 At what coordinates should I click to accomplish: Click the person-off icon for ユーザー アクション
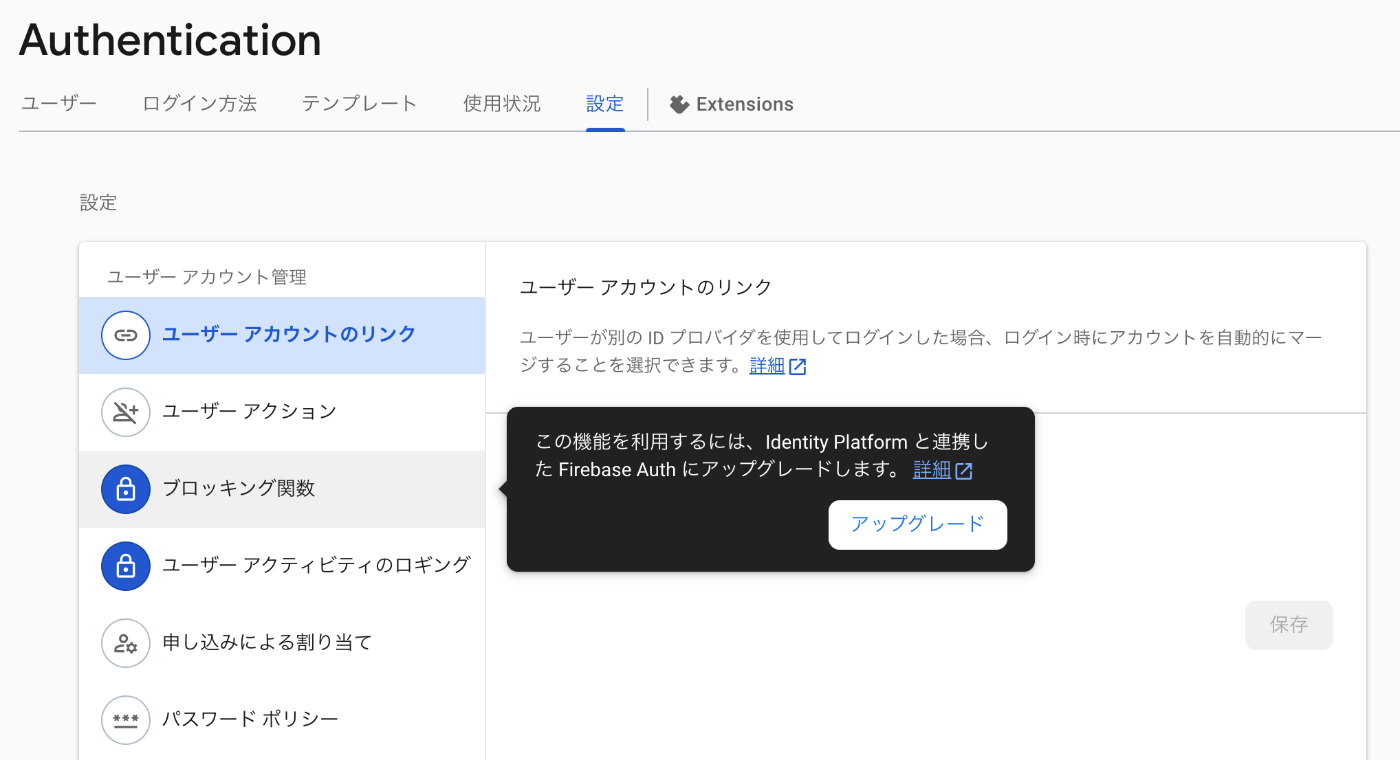click(126, 412)
